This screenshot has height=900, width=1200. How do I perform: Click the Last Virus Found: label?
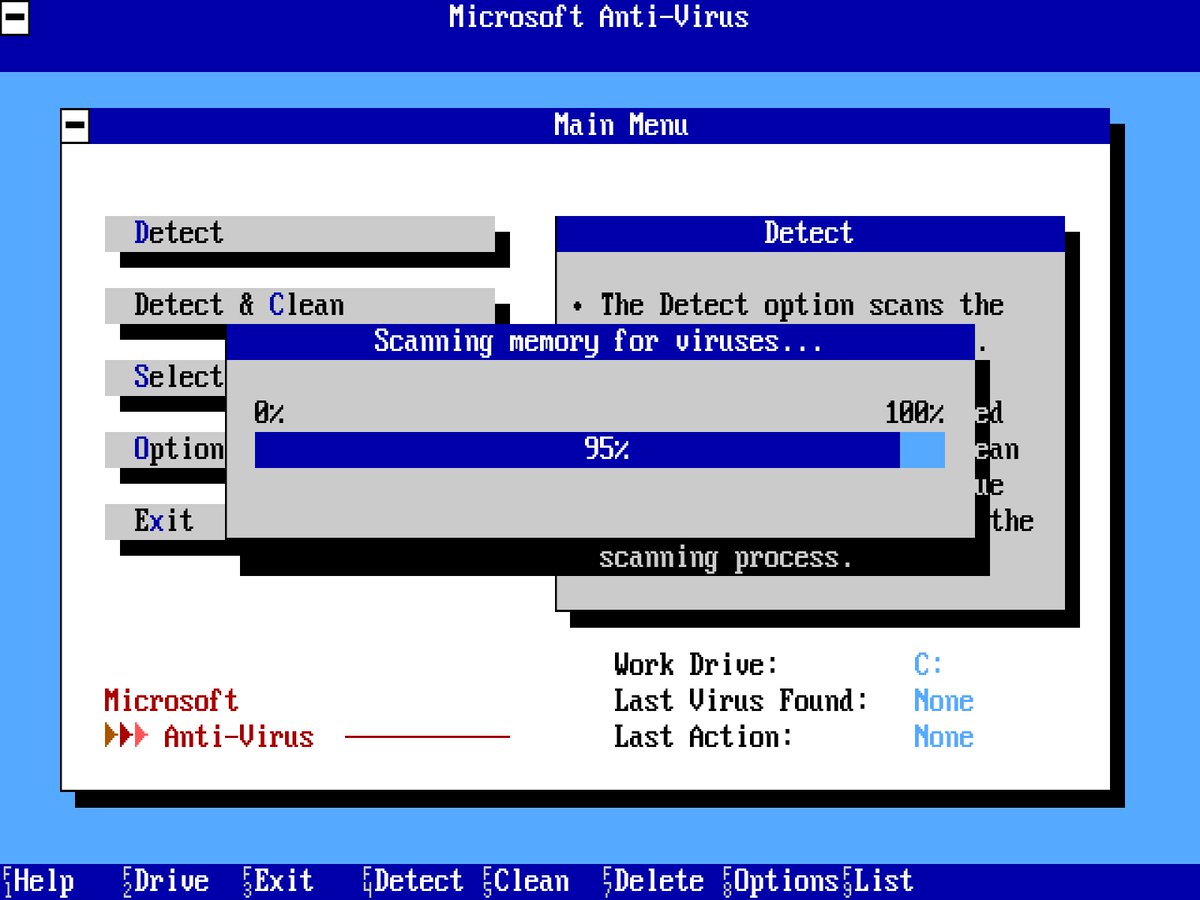(x=741, y=701)
